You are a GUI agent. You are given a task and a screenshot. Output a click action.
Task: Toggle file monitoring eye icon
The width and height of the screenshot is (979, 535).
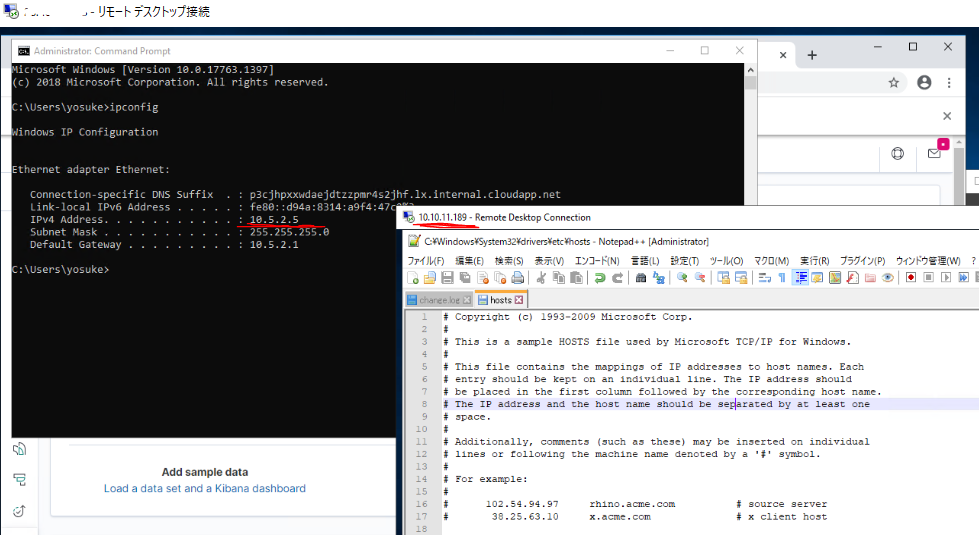(x=887, y=278)
